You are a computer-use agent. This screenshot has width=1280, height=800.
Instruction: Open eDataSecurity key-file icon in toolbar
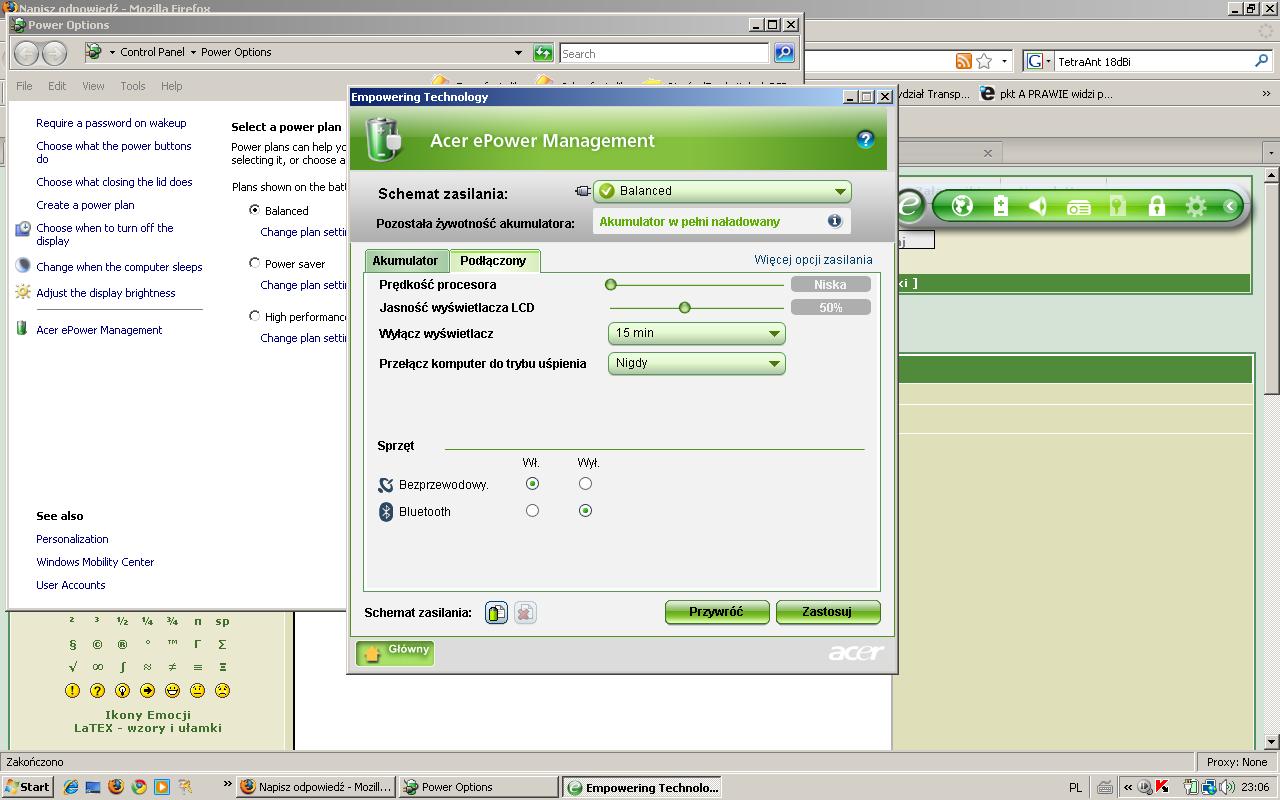click(x=1117, y=207)
